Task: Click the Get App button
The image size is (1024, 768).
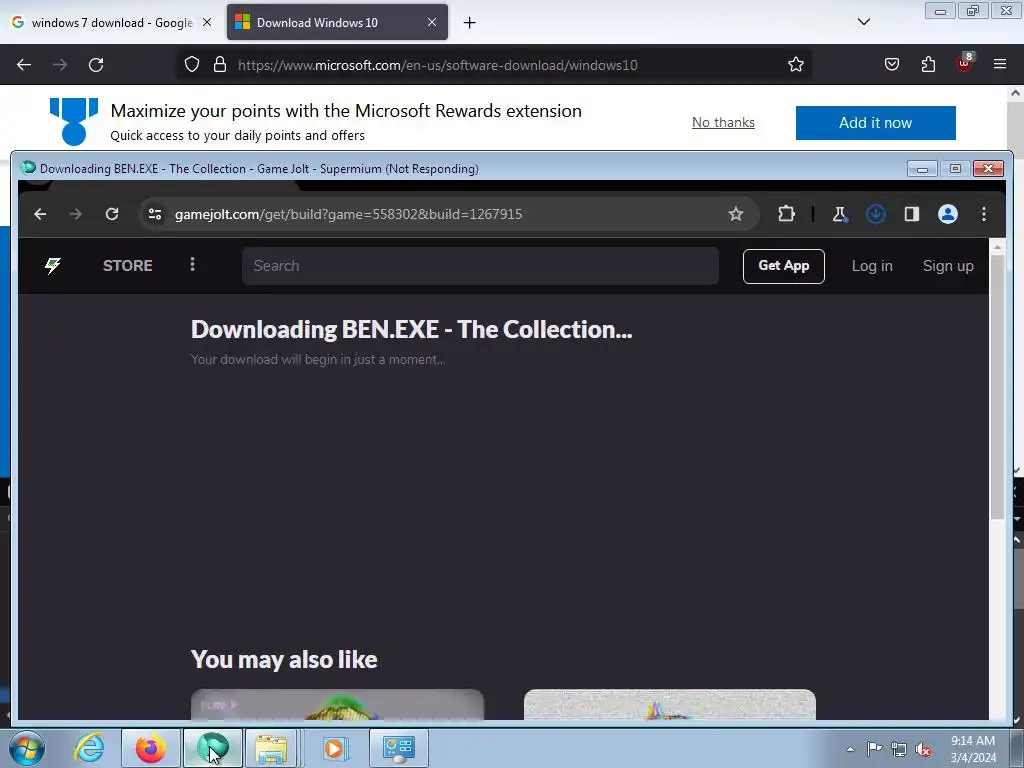Action: [784, 266]
